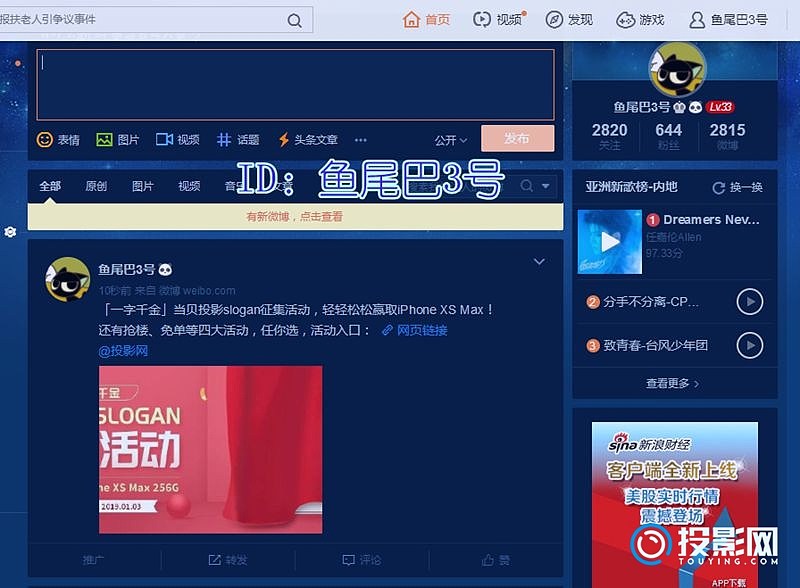Image resolution: width=800 pixels, height=588 pixels.
Task: Click the 亚洲新歌榜-内地 chart title
Action: 632,187
